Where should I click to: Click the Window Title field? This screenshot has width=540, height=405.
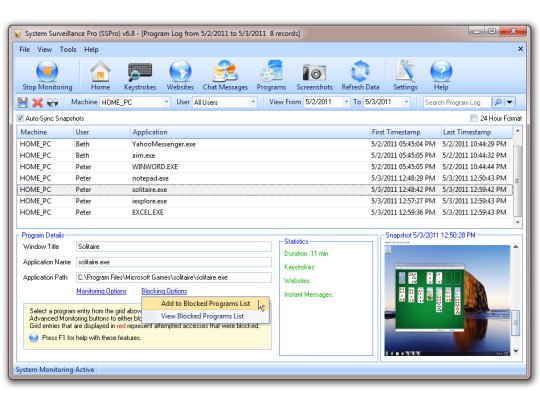click(174, 247)
